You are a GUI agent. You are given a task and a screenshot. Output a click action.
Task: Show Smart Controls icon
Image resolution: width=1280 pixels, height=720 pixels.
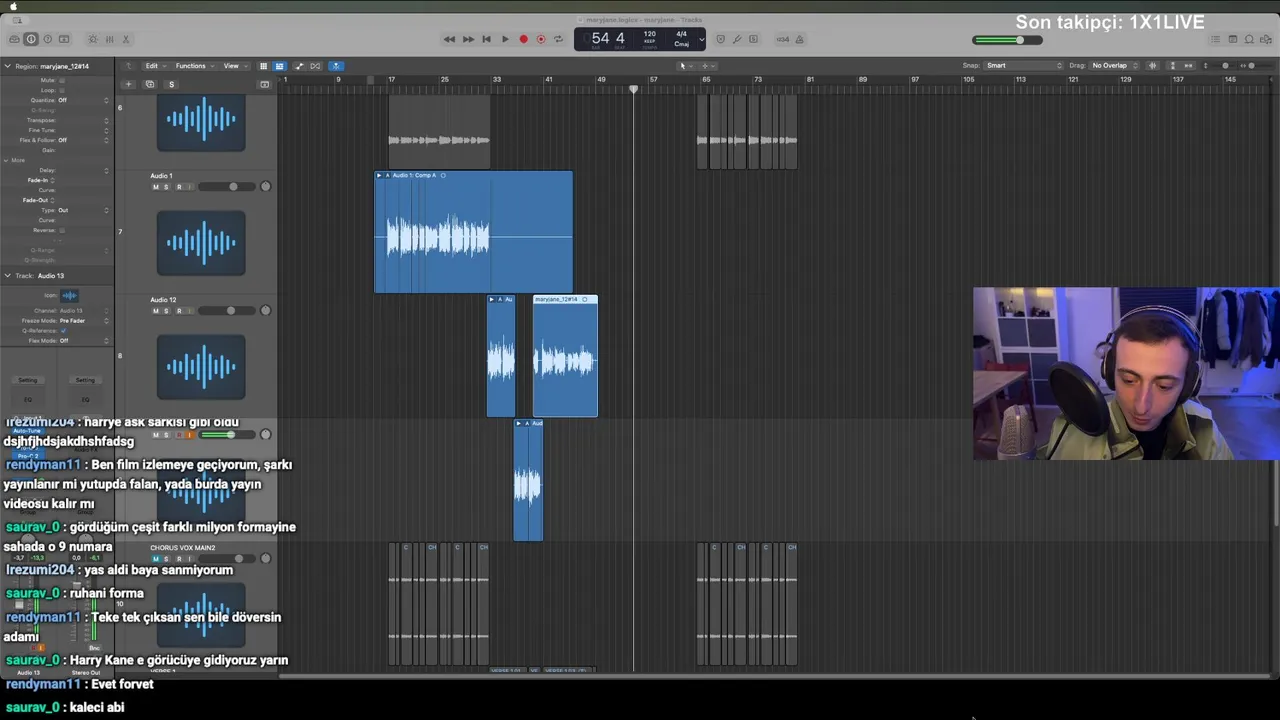coord(93,39)
